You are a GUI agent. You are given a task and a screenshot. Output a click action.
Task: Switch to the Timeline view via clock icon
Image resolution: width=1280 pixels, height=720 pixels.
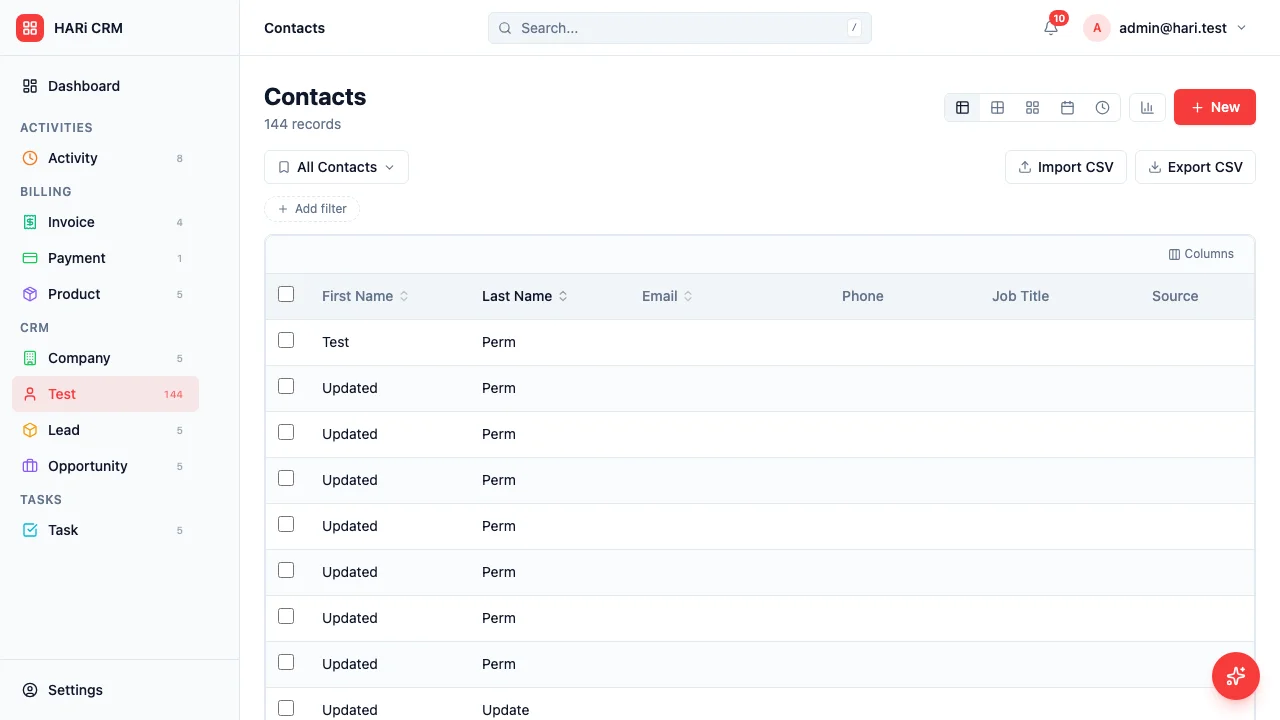pos(1102,107)
